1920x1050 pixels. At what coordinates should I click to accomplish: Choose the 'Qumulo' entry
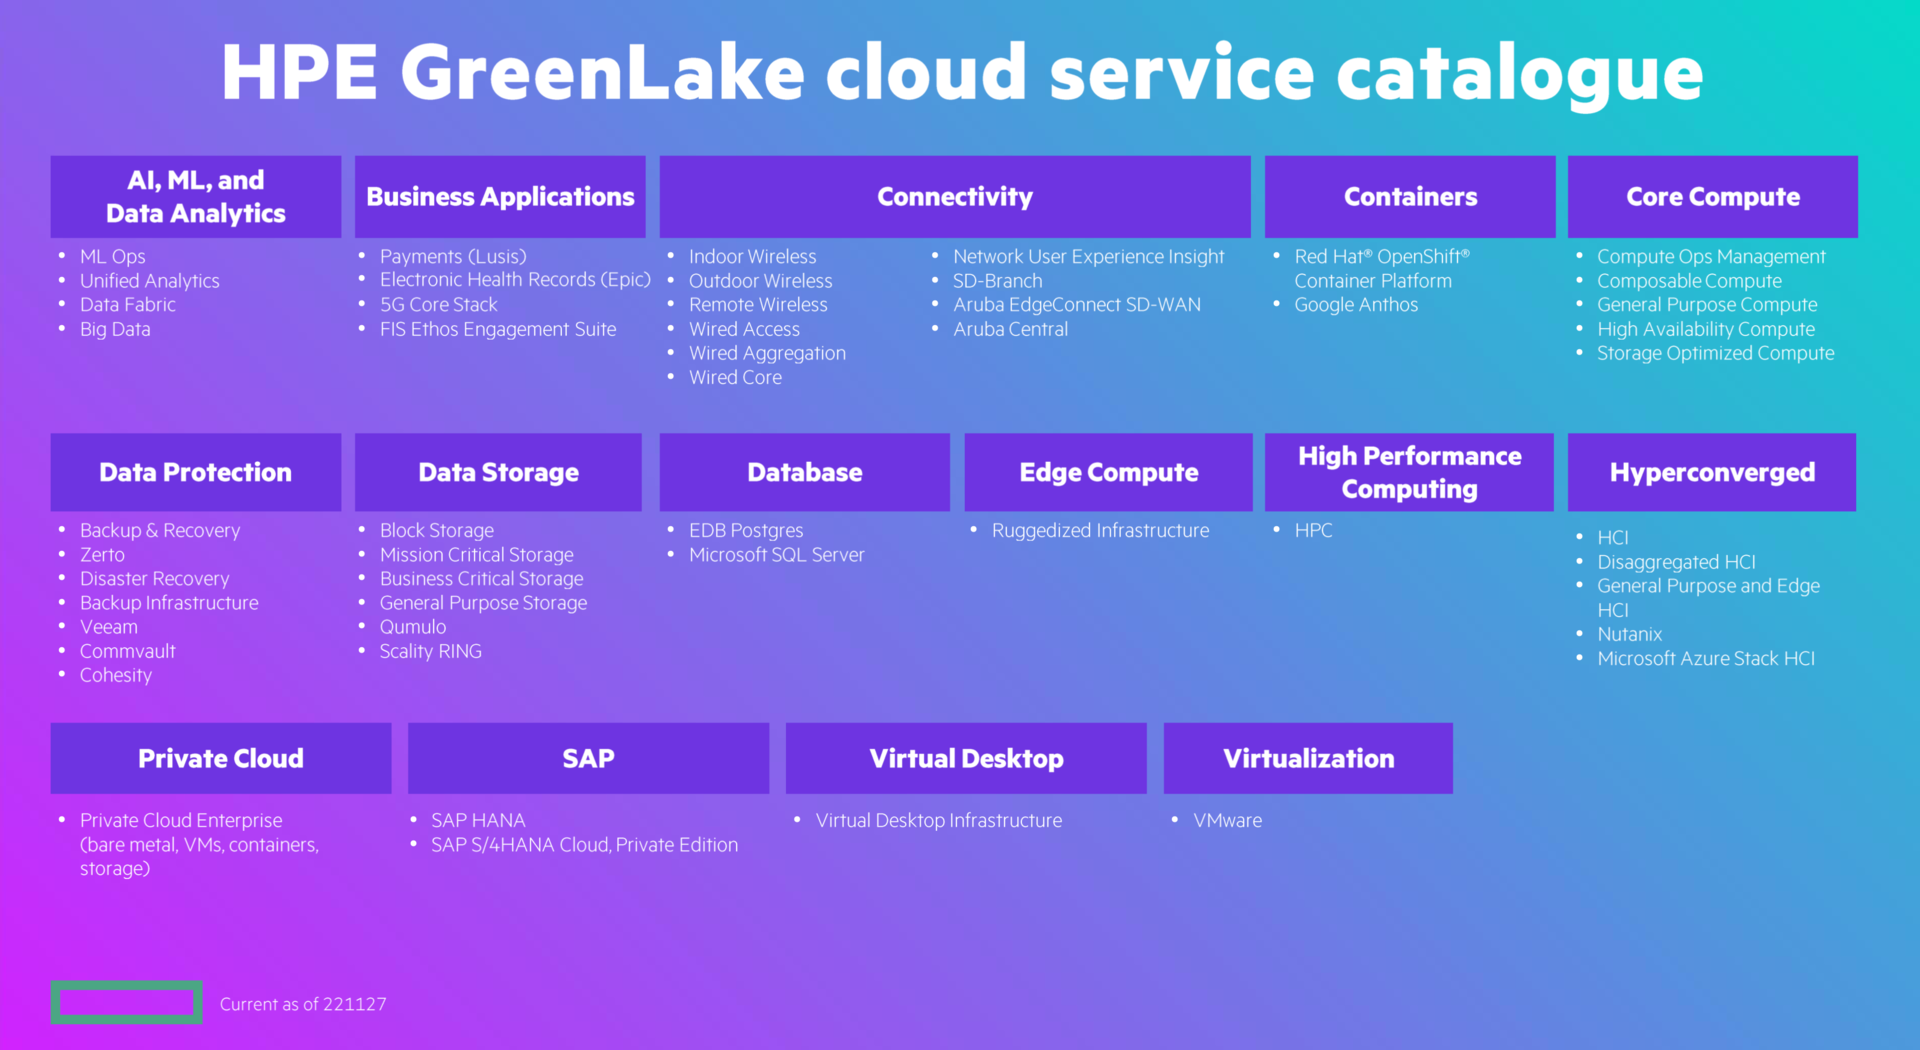(413, 627)
